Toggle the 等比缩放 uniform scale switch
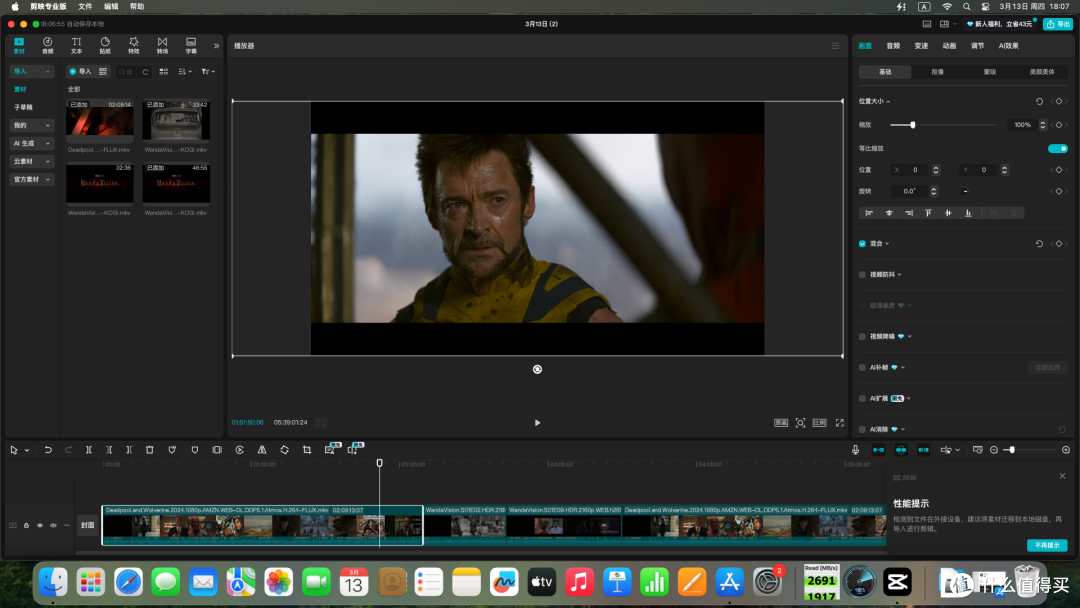The width and height of the screenshot is (1080, 608). [1058, 148]
